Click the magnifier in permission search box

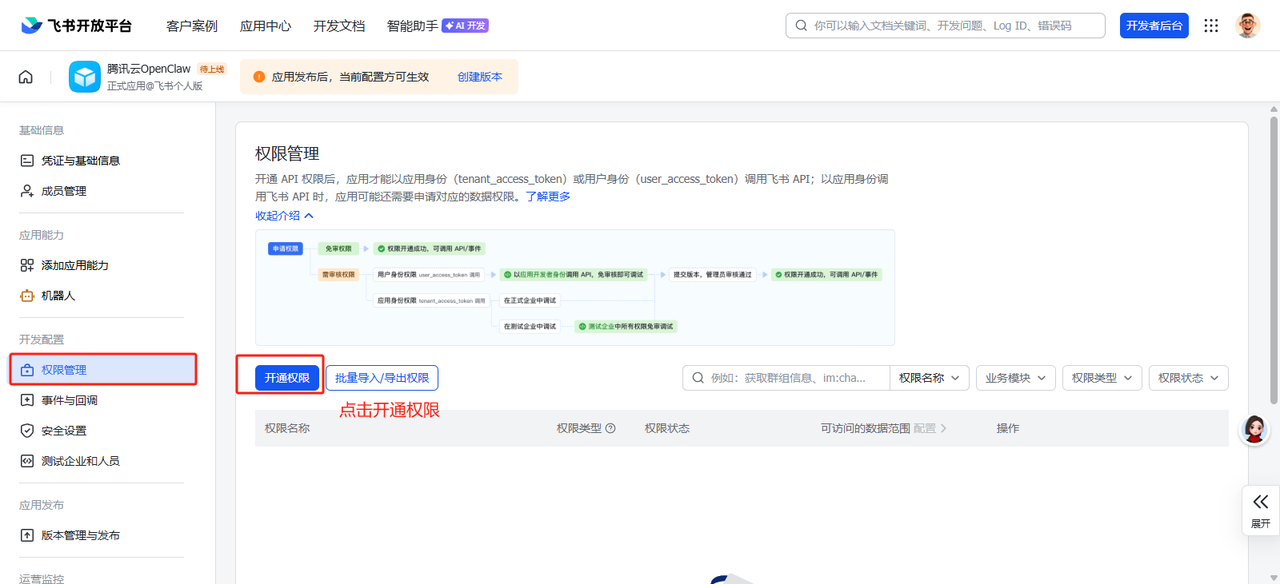[x=698, y=378]
